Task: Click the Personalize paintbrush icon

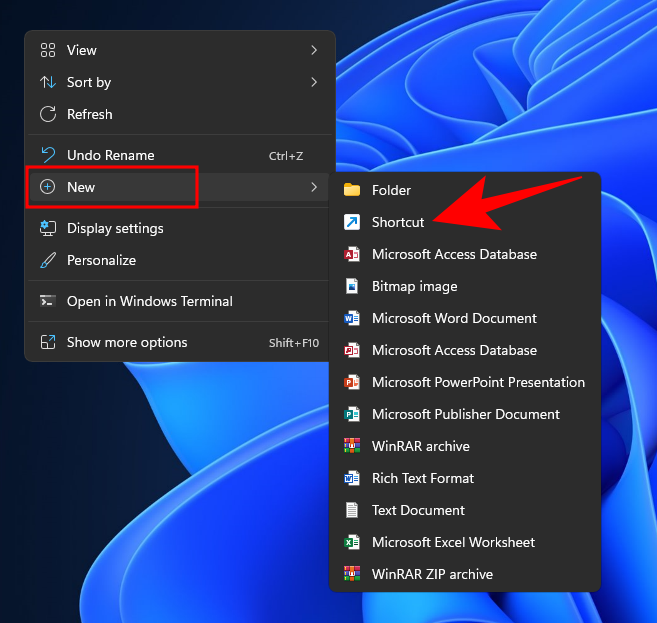Action: (x=47, y=260)
